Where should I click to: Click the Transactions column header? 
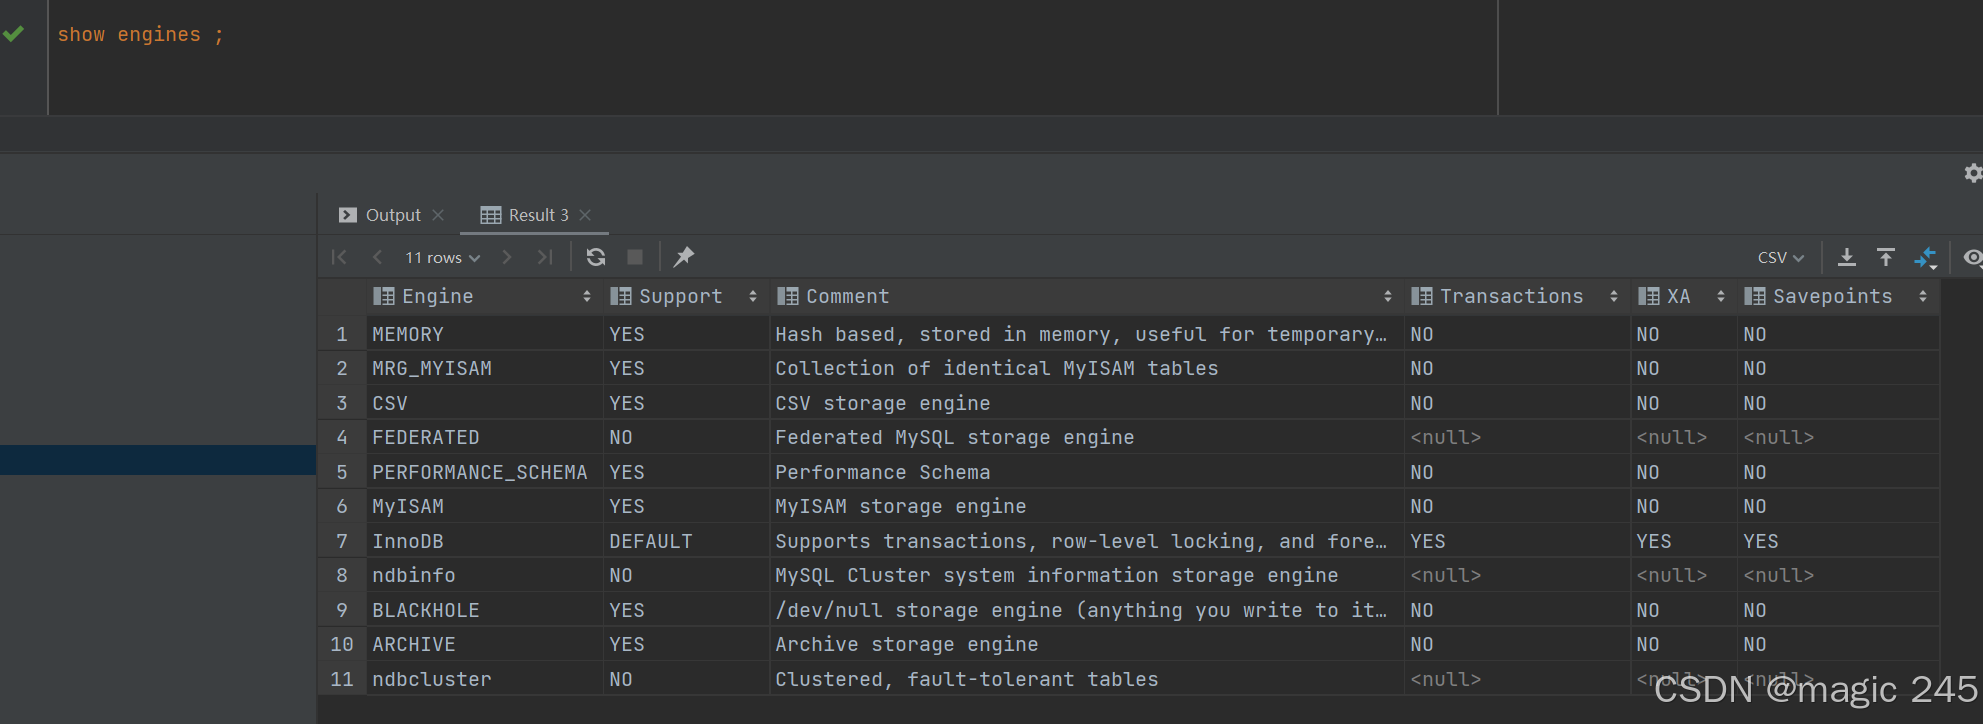click(x=1510, y=296)
